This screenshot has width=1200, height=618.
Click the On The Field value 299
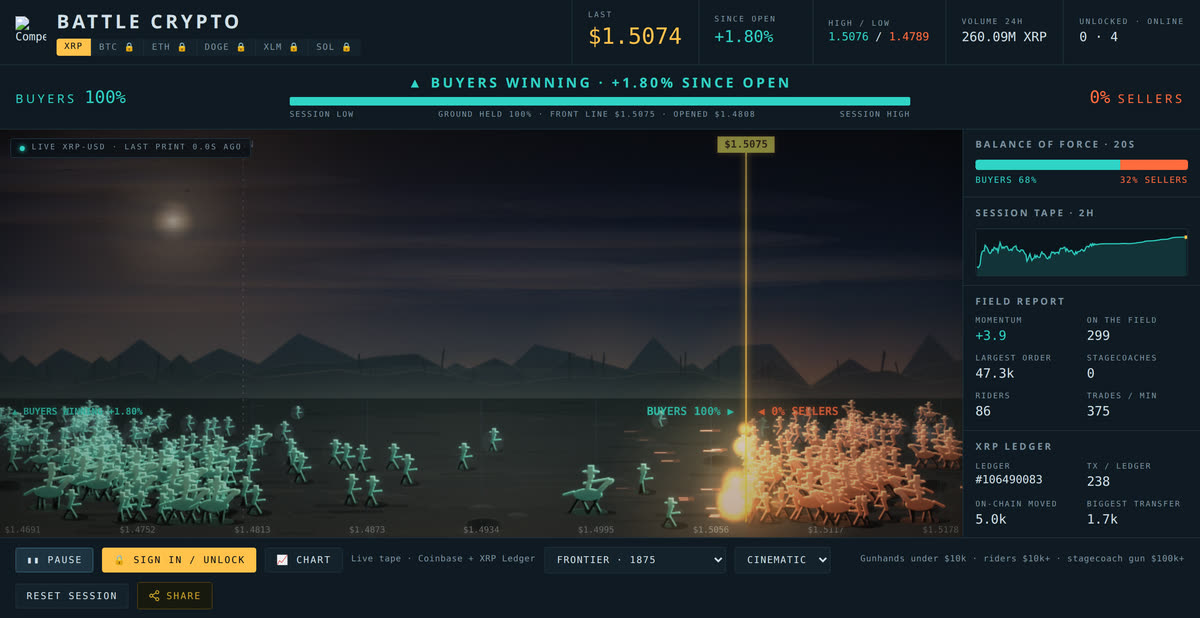pyautogui.click(x=1098, y=336)
